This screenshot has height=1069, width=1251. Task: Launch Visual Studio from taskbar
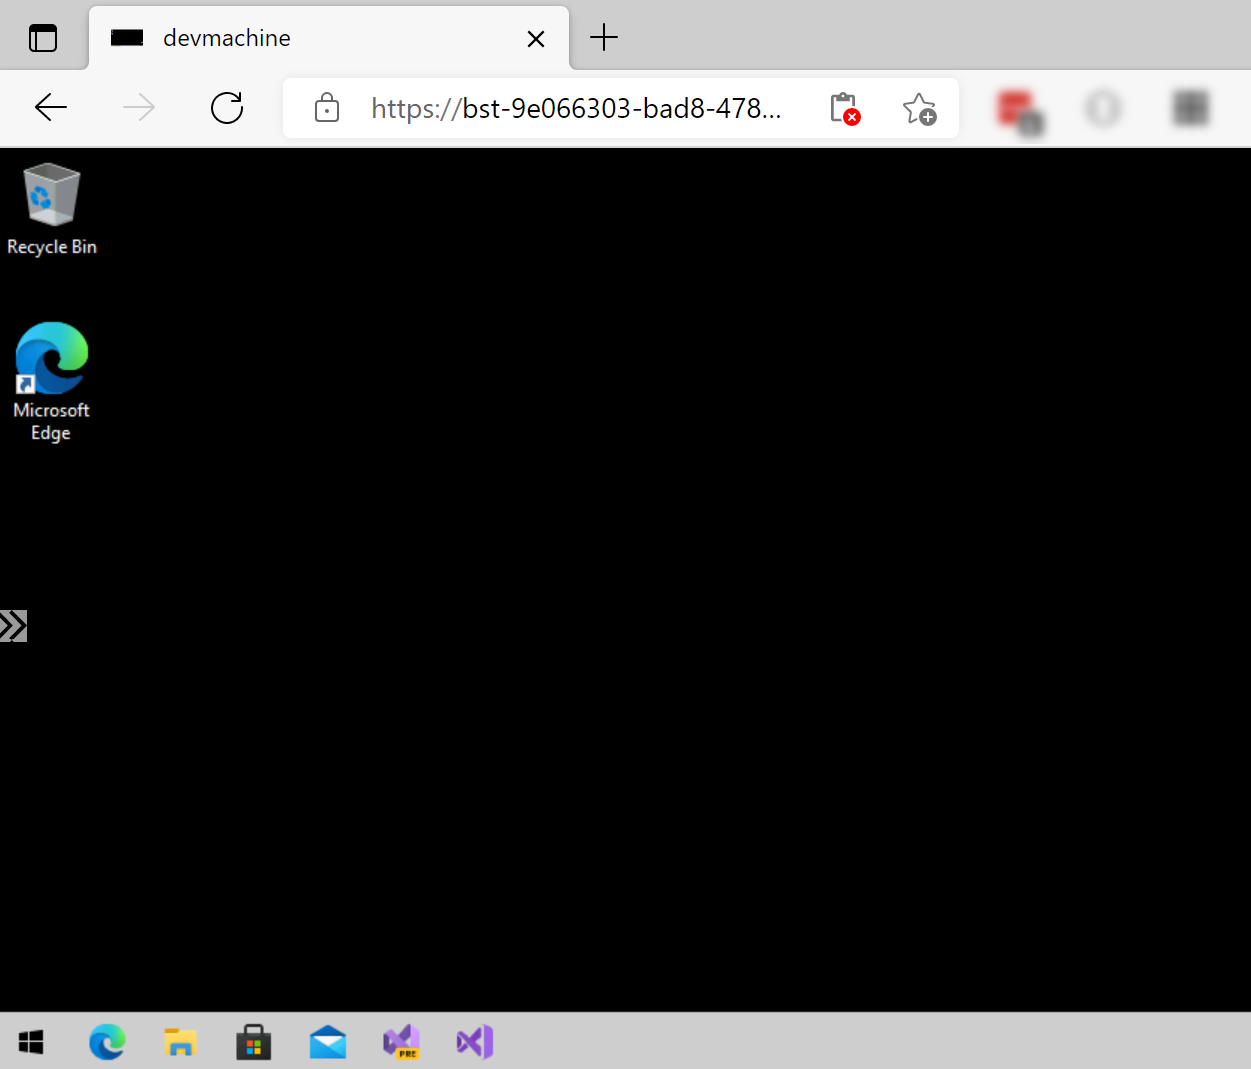(475, 1042)
